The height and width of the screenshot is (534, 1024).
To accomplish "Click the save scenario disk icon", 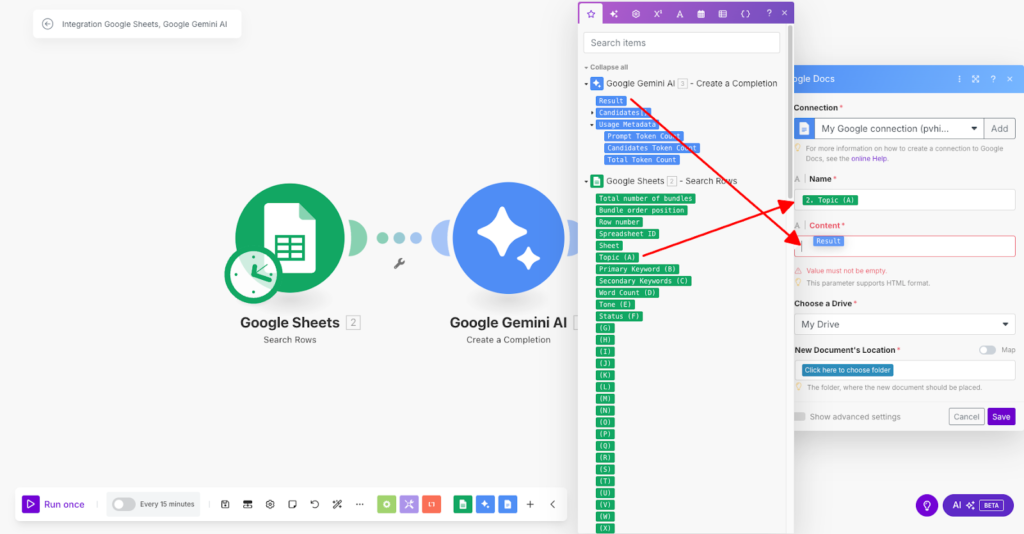I will tap(225, 504).
